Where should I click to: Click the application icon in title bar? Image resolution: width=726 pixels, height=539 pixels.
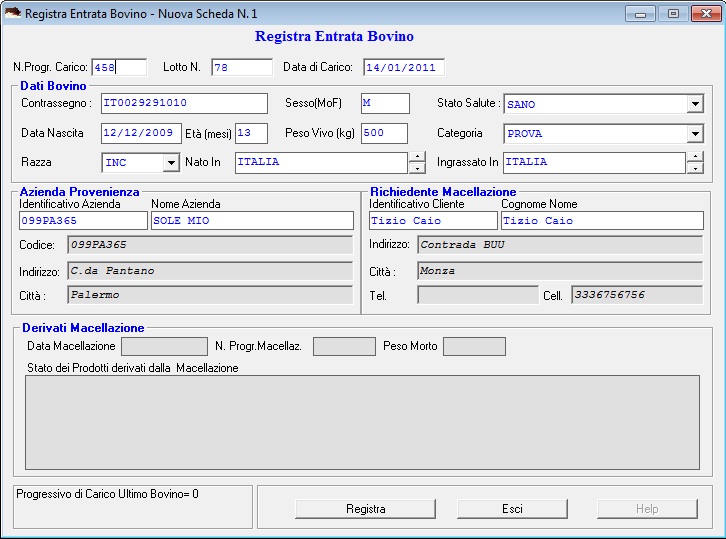coord(13,13)
